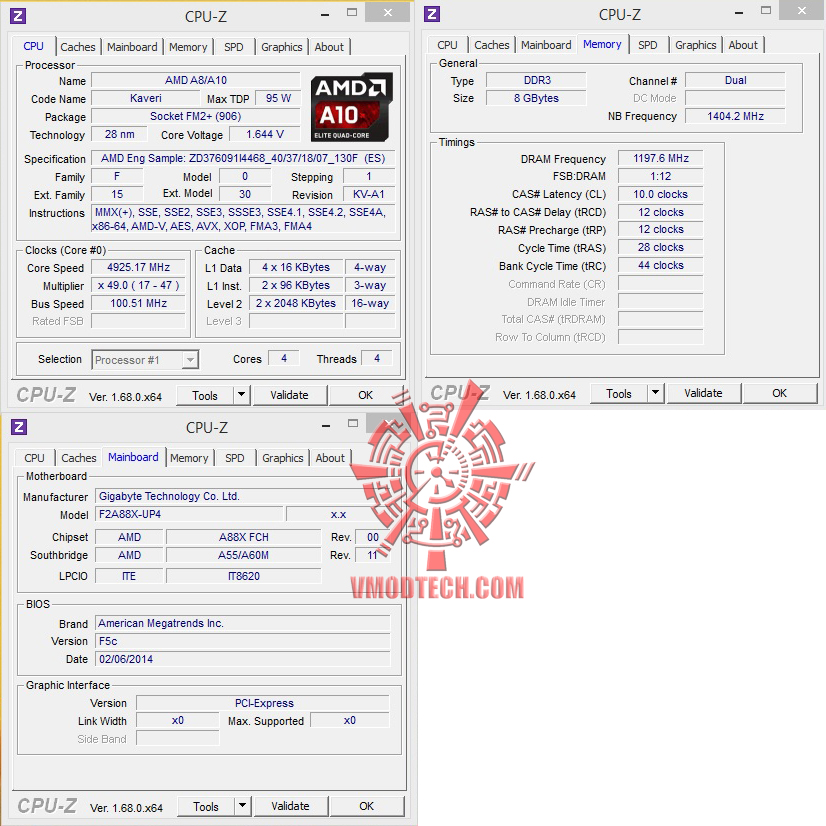
Task: Click OK button in the Memory window
Action: tap(780, 393)
